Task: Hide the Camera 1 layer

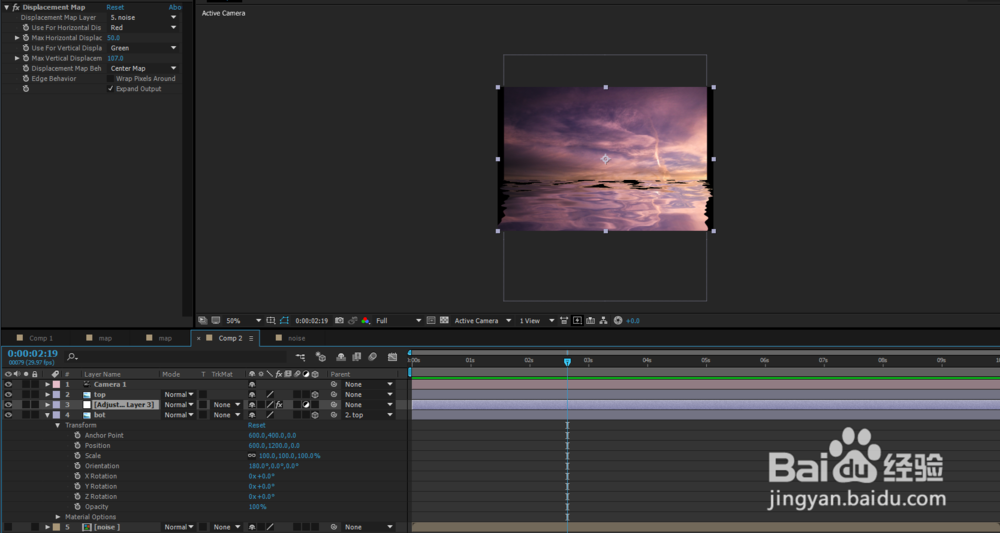Action: click(x=8, y=384)
